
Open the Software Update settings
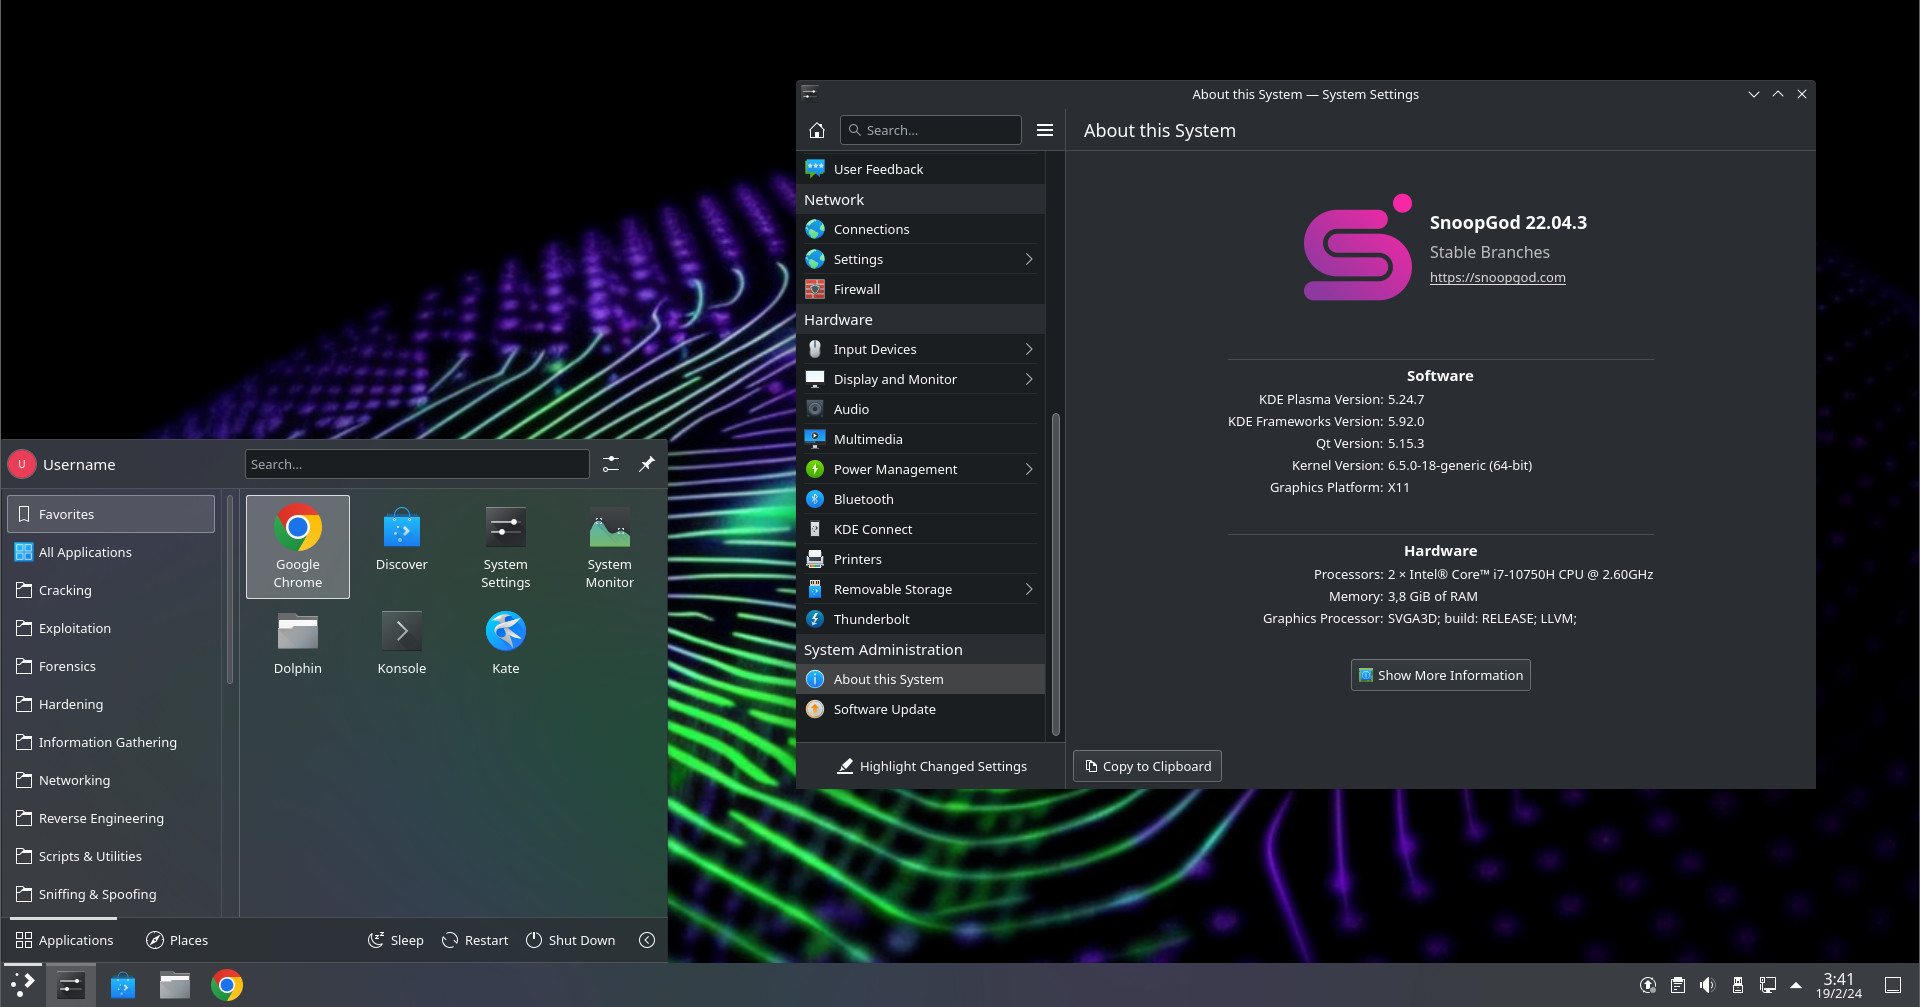point(920,709)
